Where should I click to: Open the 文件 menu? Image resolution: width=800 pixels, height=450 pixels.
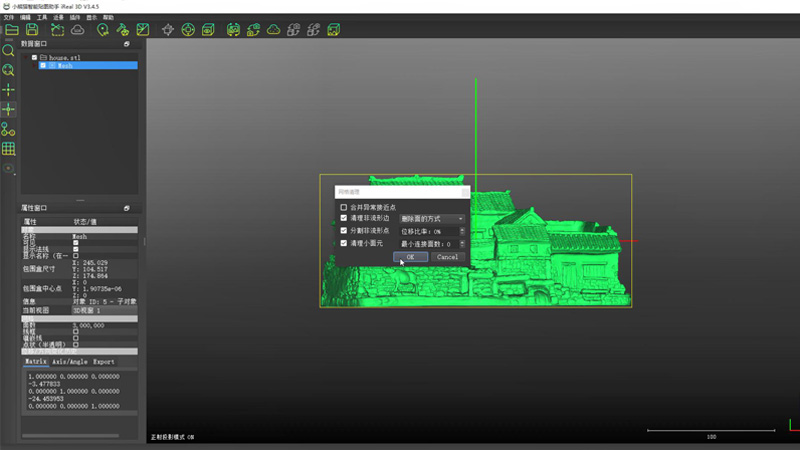9,17
